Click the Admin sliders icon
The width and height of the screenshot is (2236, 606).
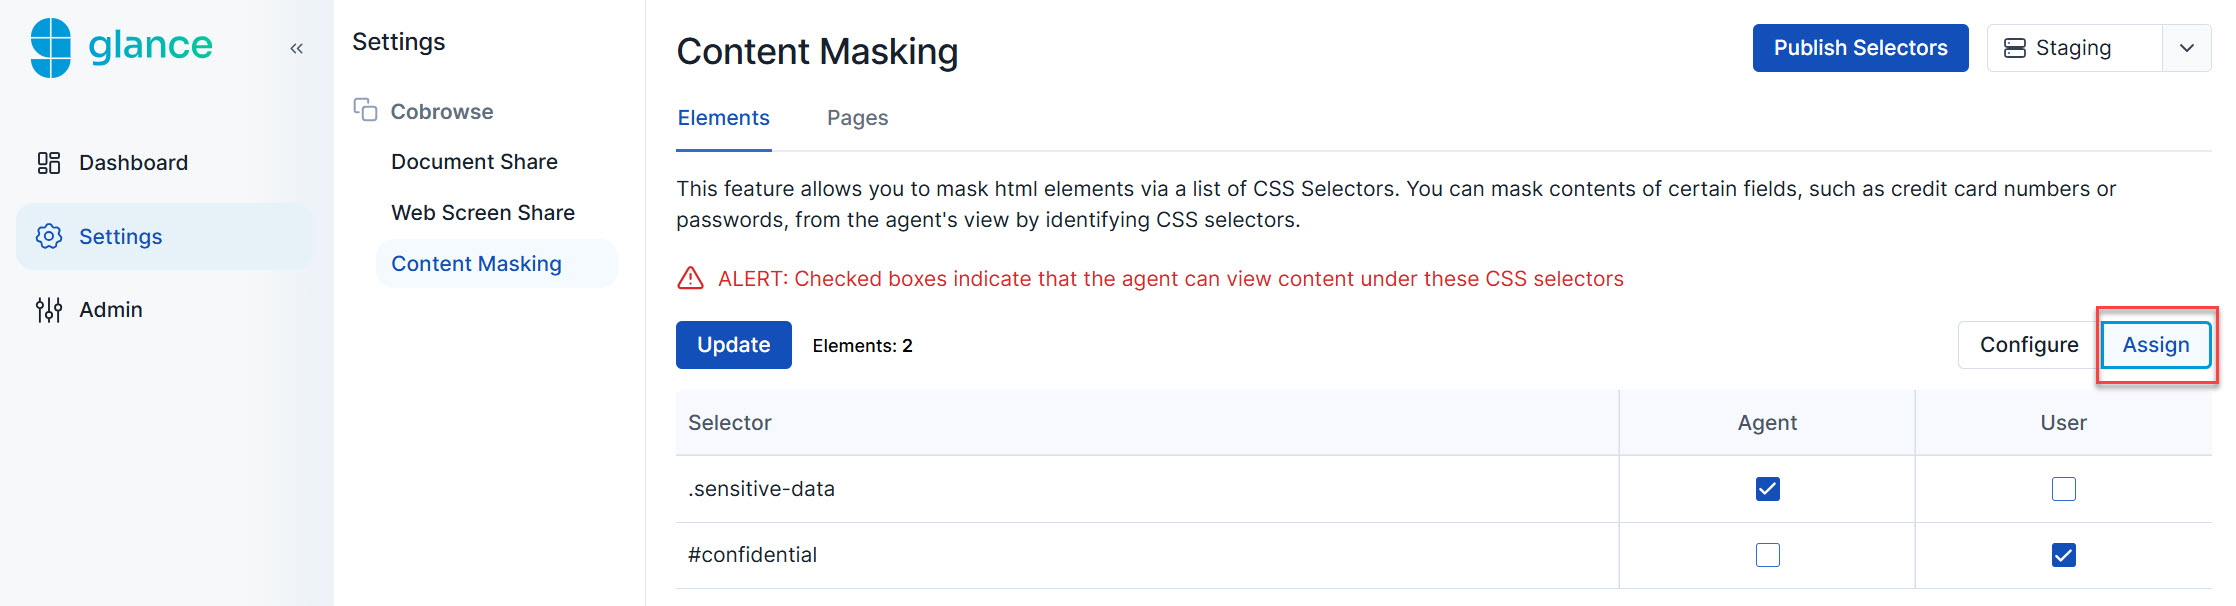(49, 310)
